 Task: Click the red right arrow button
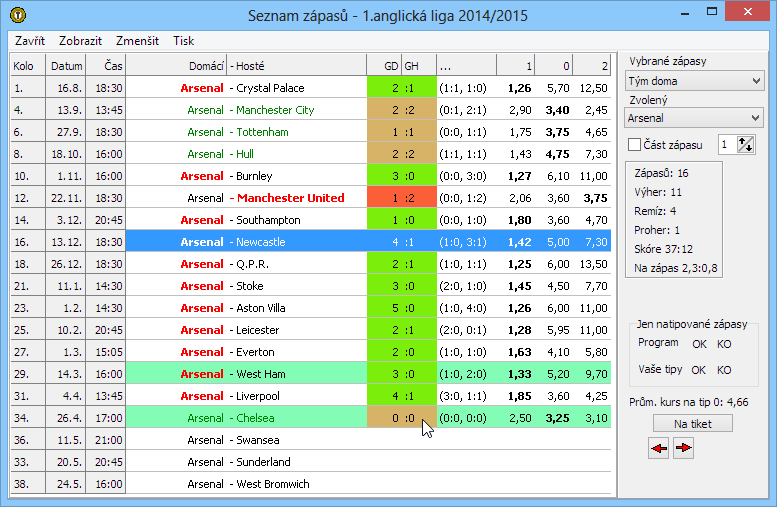683,448
